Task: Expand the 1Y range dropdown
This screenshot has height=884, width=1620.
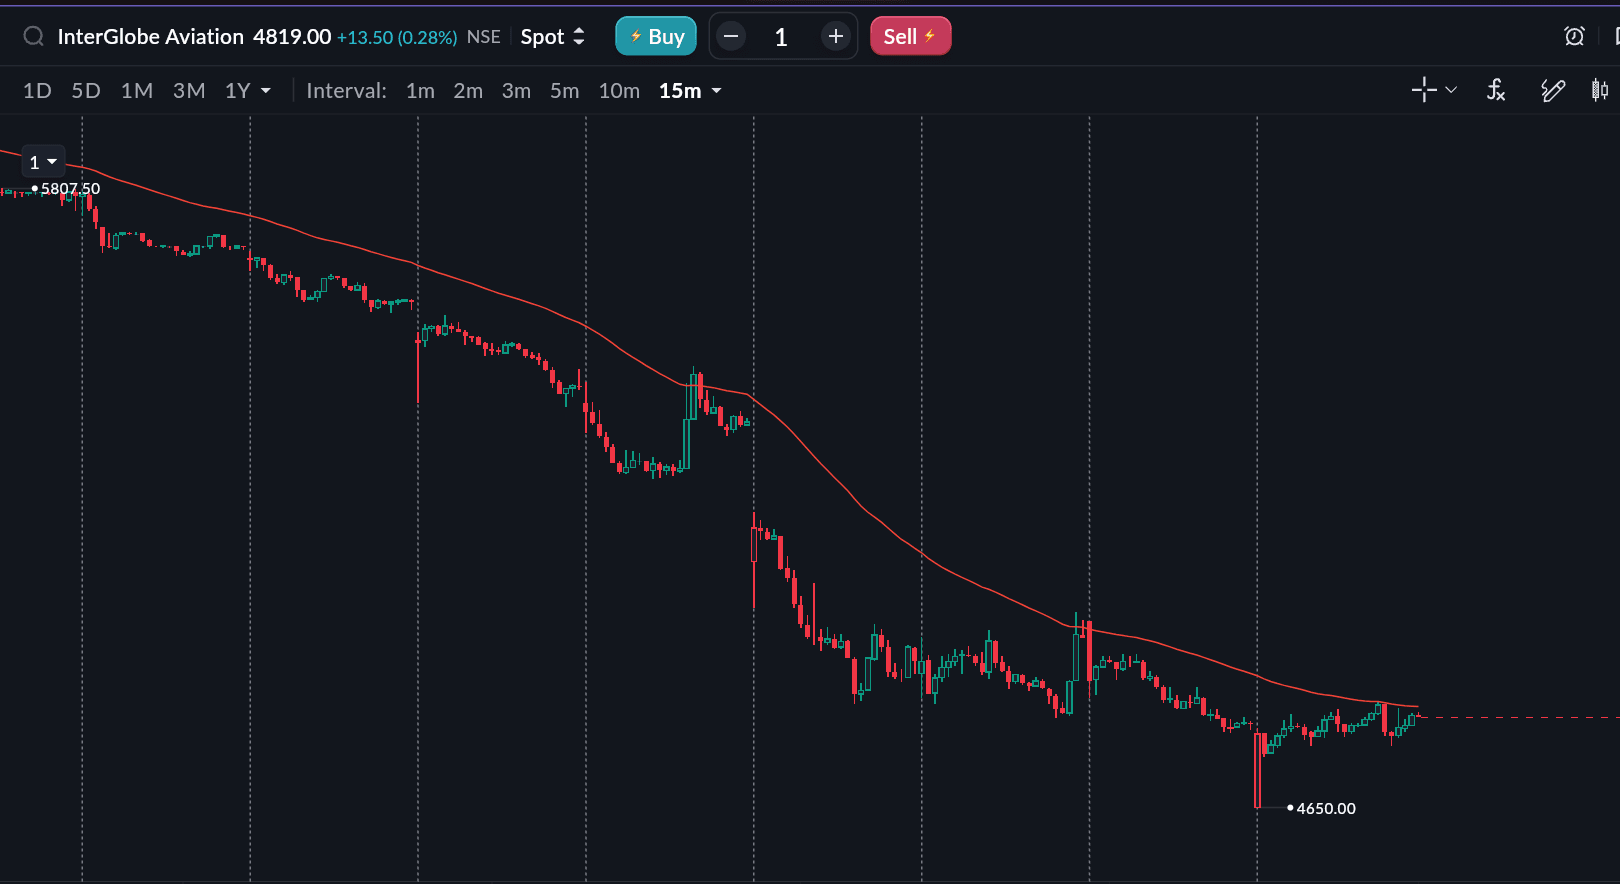Action: coord(266,91)
